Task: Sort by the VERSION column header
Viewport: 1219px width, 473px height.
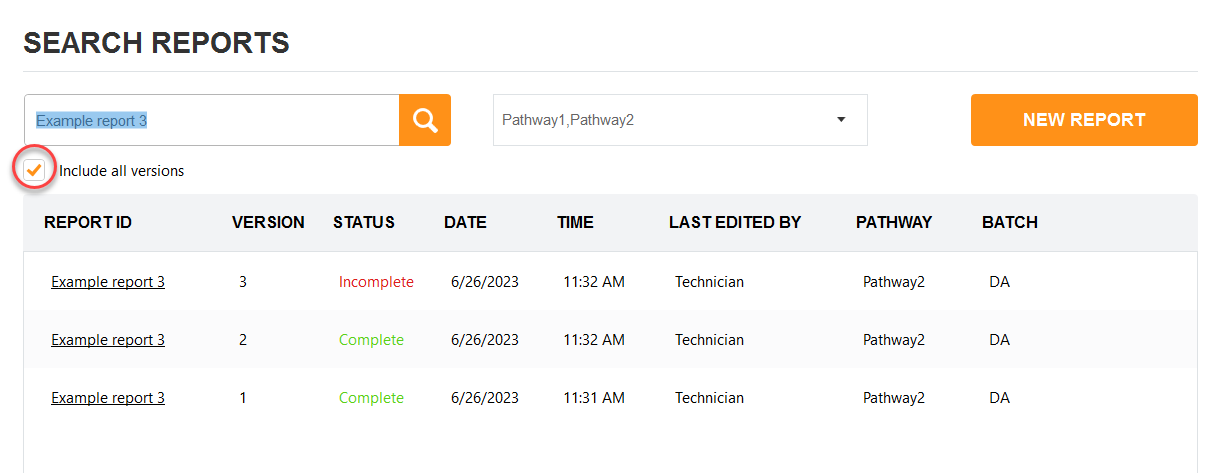Action: (268, 222)
